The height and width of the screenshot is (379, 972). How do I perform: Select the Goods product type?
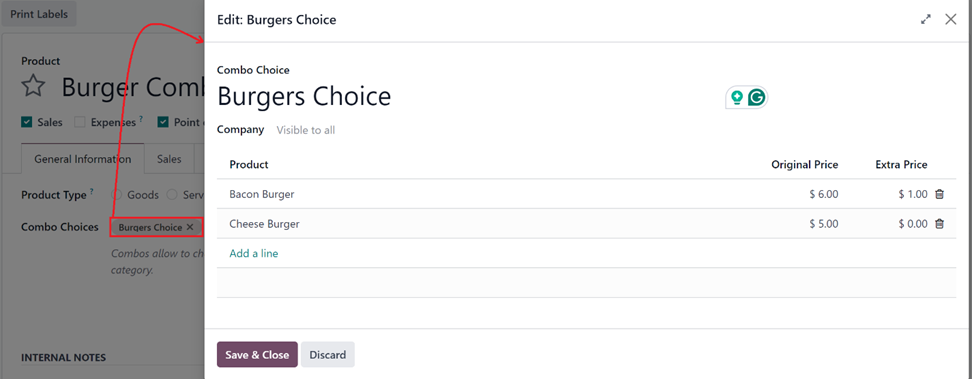point(117,195)
